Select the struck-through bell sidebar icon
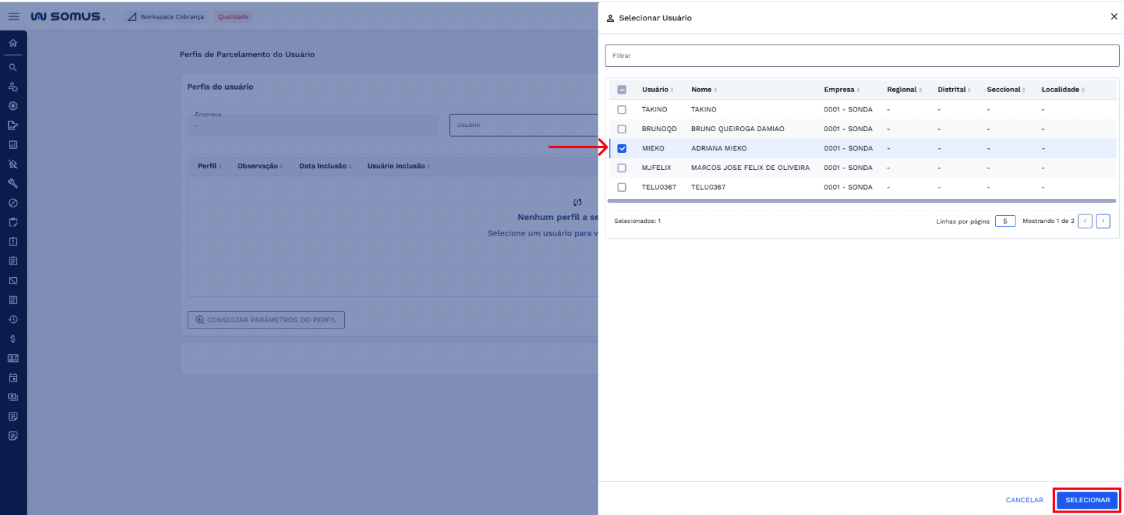 13,164
